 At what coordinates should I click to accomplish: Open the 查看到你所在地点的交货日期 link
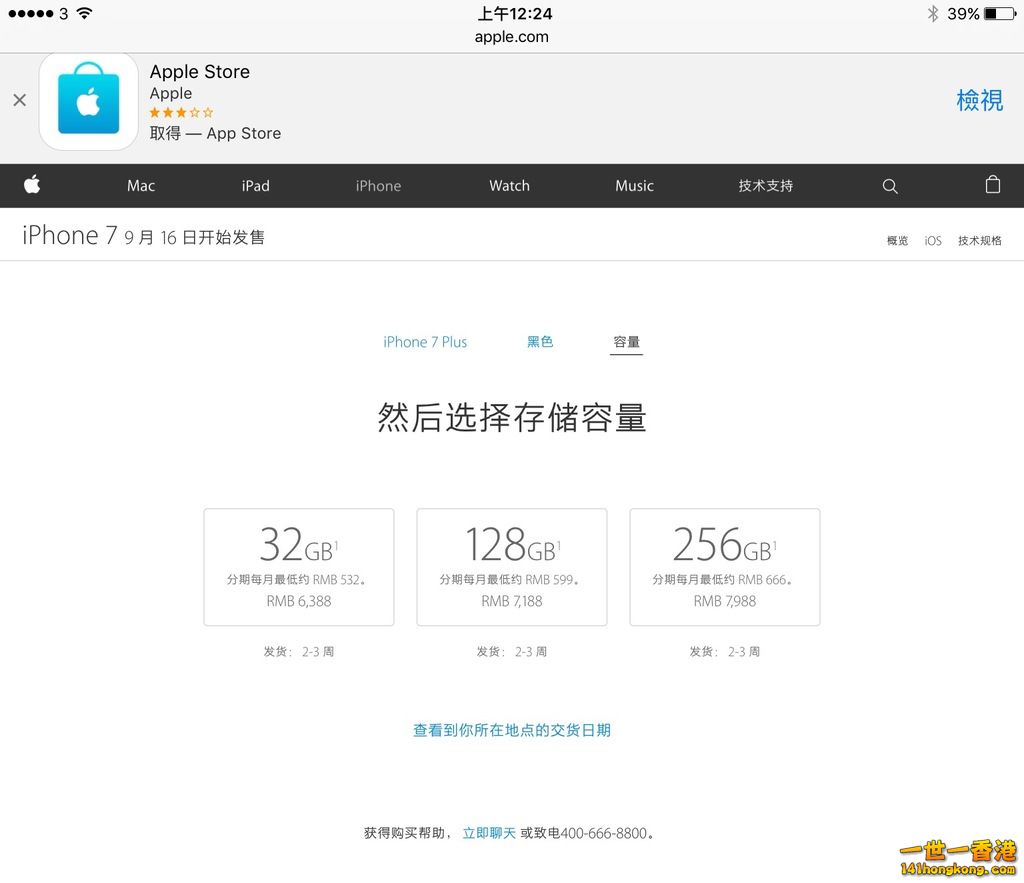(511, 730)
